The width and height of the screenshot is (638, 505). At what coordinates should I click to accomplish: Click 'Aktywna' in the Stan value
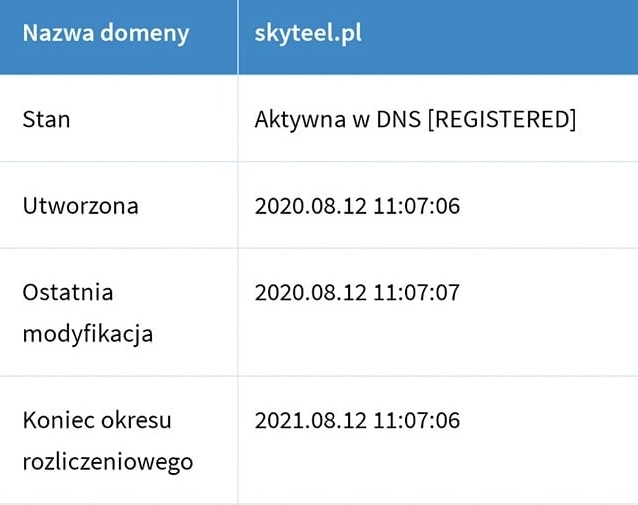300,120
